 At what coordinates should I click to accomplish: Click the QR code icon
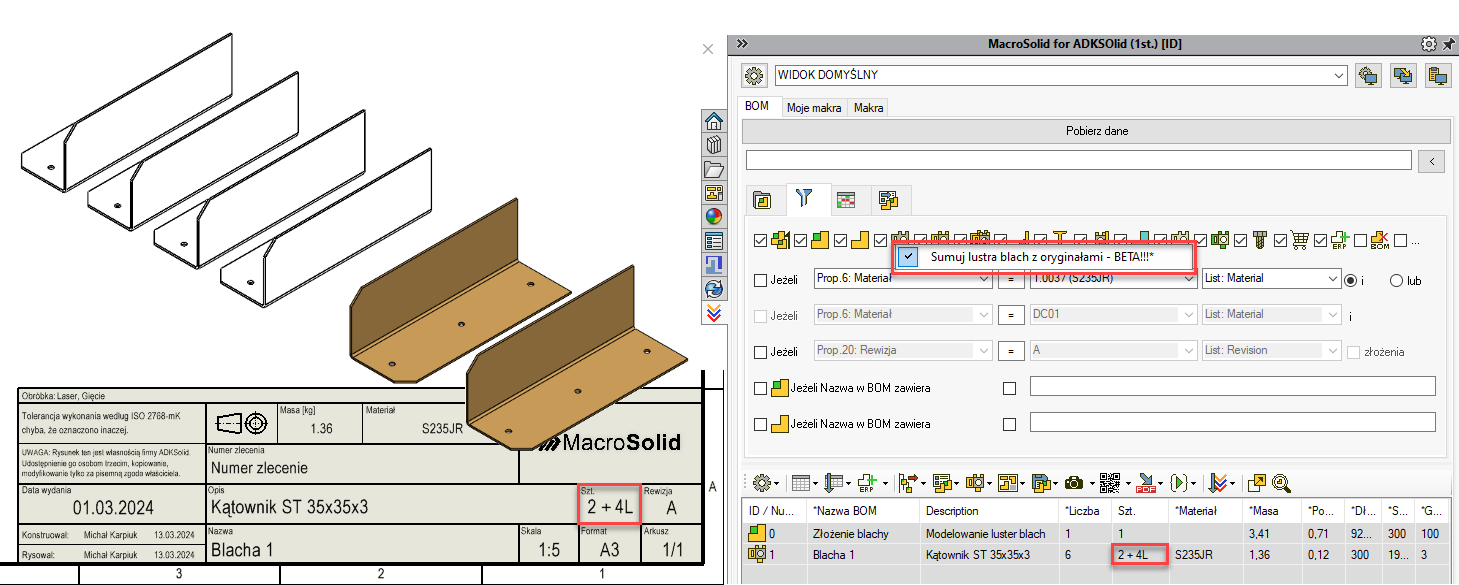click(1109, 483)
